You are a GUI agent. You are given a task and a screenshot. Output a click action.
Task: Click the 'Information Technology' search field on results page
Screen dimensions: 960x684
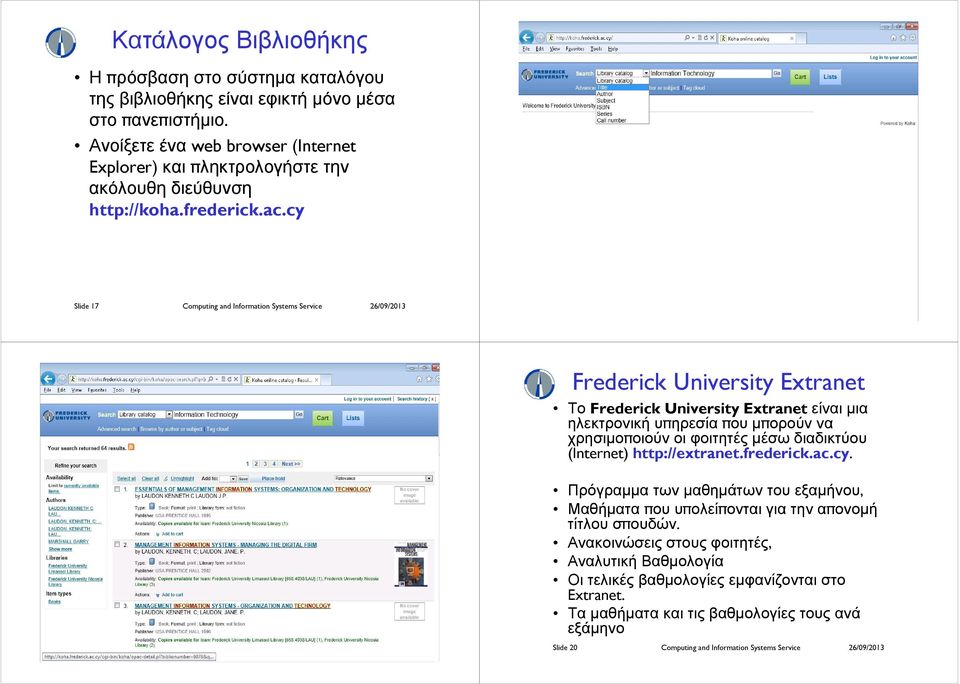click(233, 415)
